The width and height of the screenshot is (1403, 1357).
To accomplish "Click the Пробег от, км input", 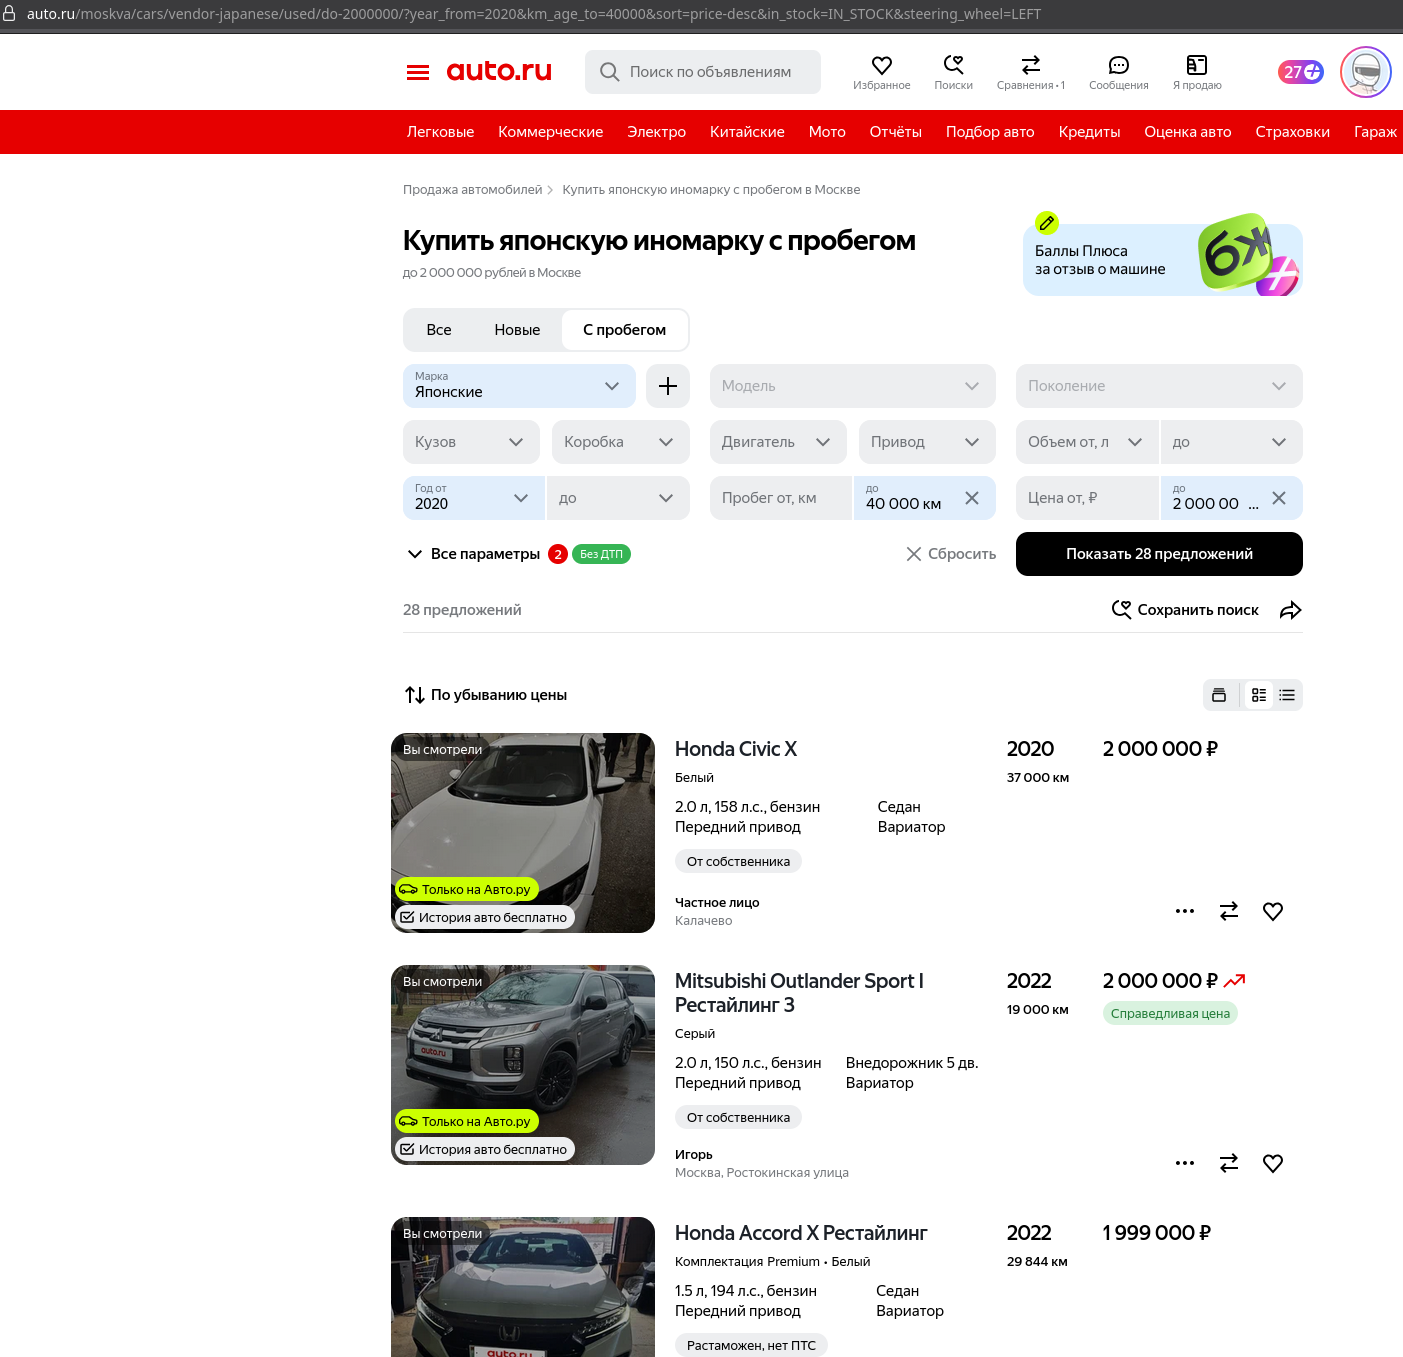I will (x=780, y=498).
